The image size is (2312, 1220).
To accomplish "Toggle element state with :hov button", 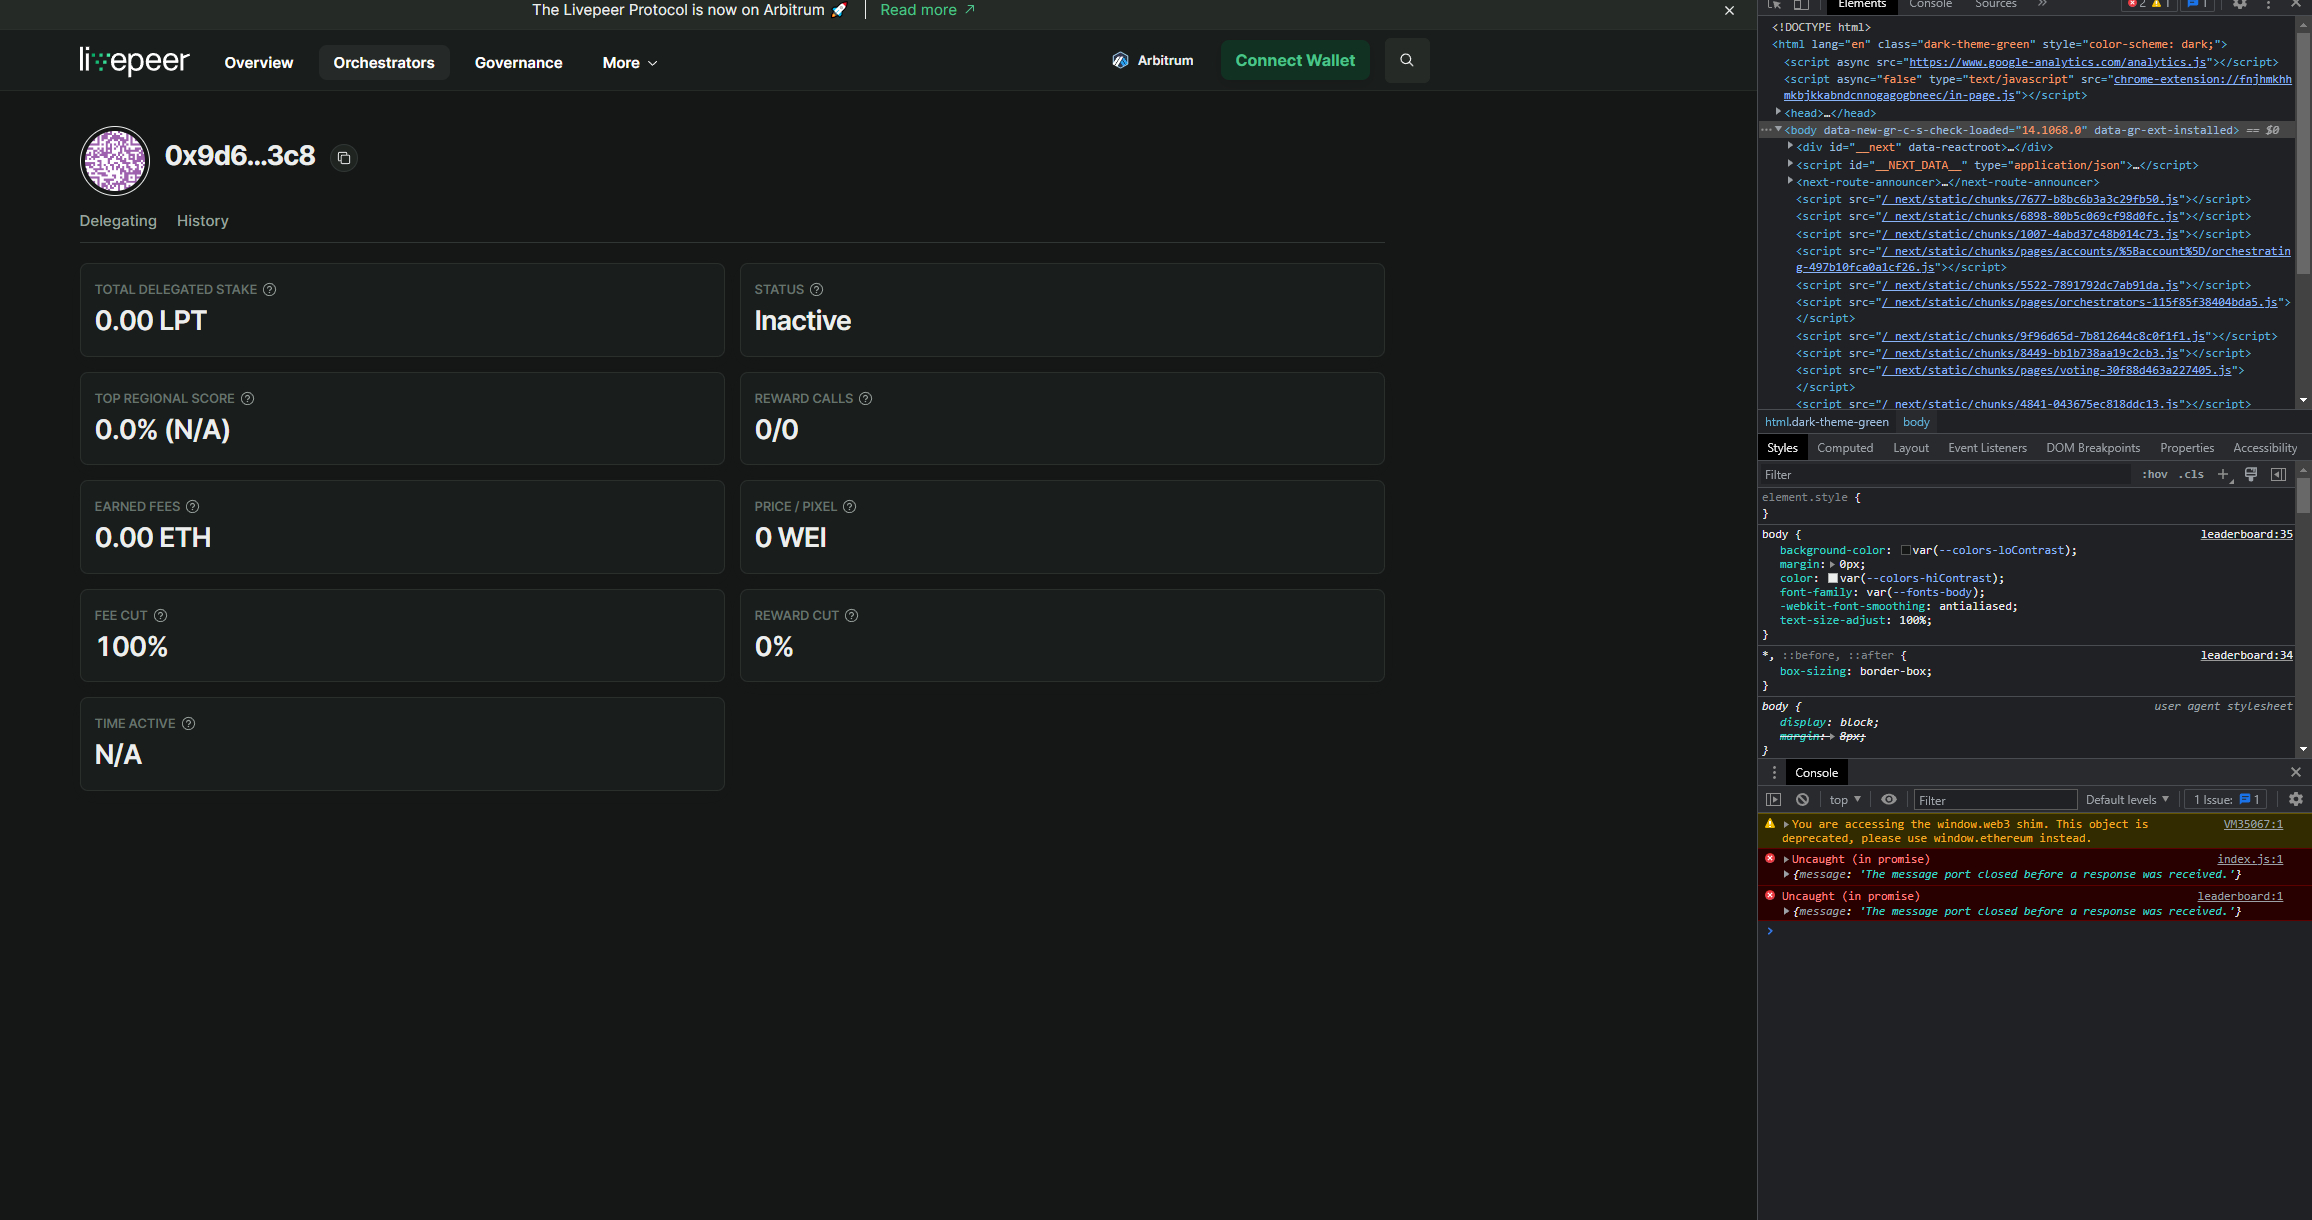I will 2154,474.
